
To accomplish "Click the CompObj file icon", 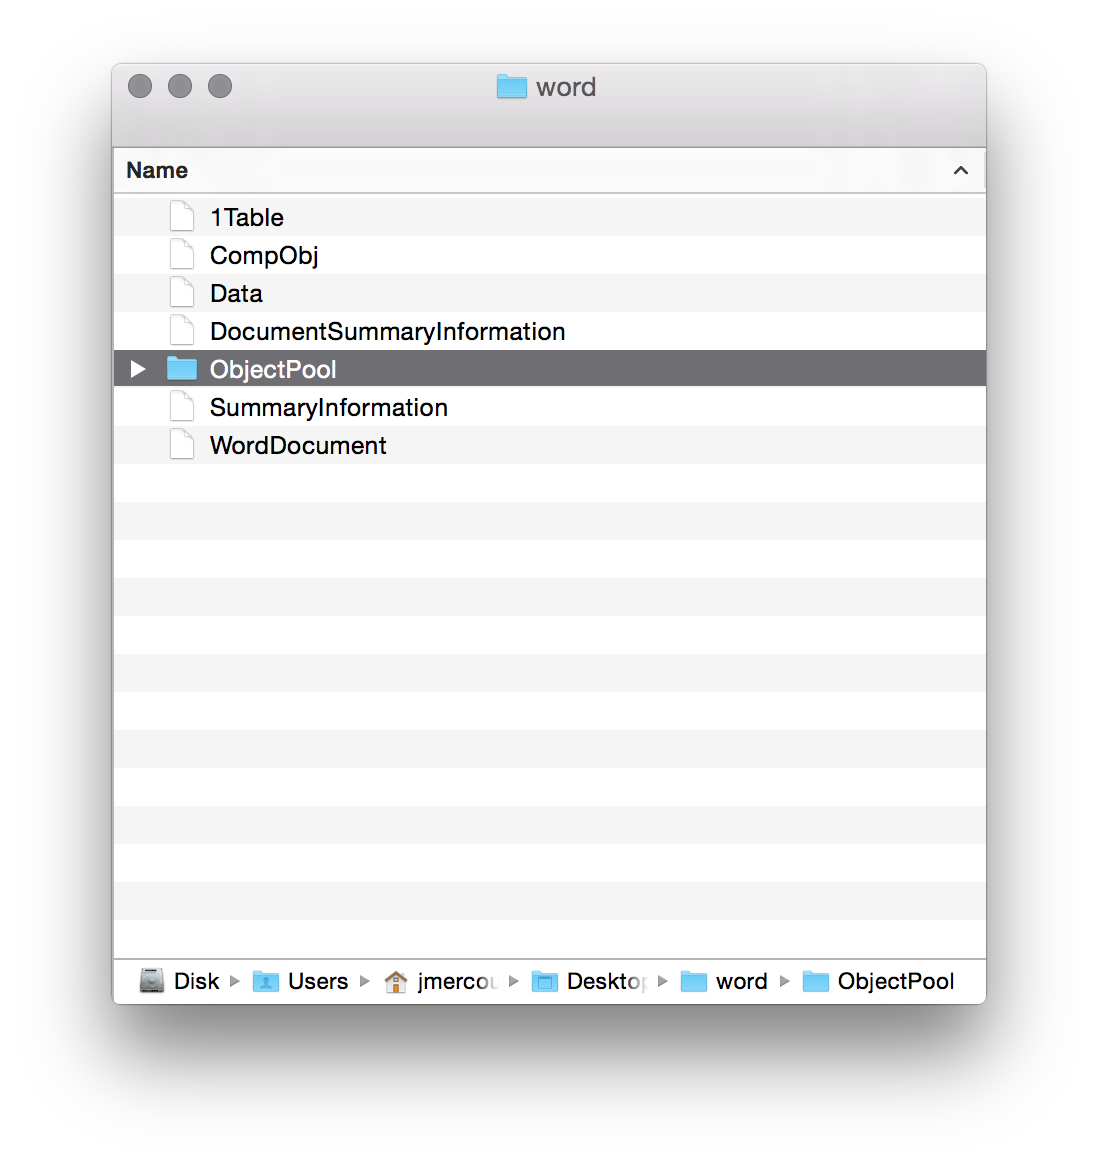I will tap(182, 255).
